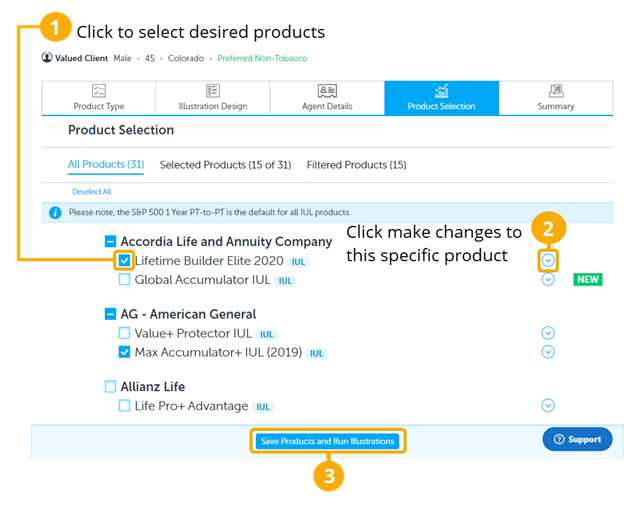View Selected Products (15 of 31)
This screenshot has height=506, width=624.
[x=225, y=165]
